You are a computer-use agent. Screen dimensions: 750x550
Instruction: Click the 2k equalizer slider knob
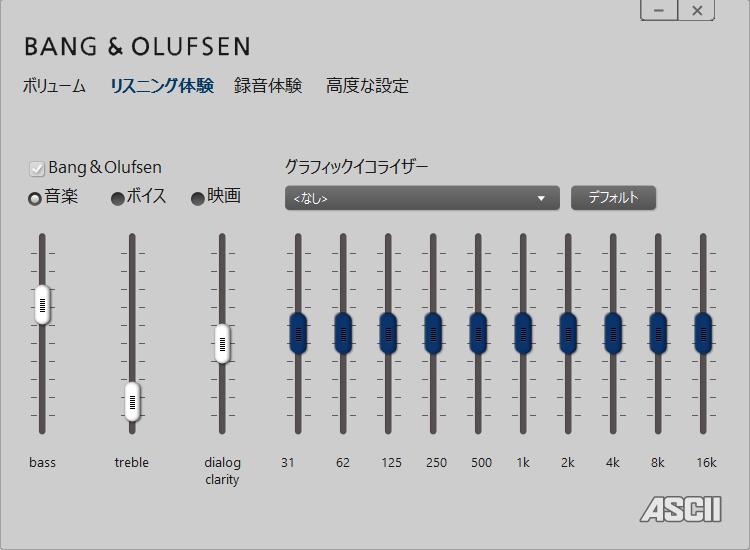pyautogui.click(x=568, y=333)
